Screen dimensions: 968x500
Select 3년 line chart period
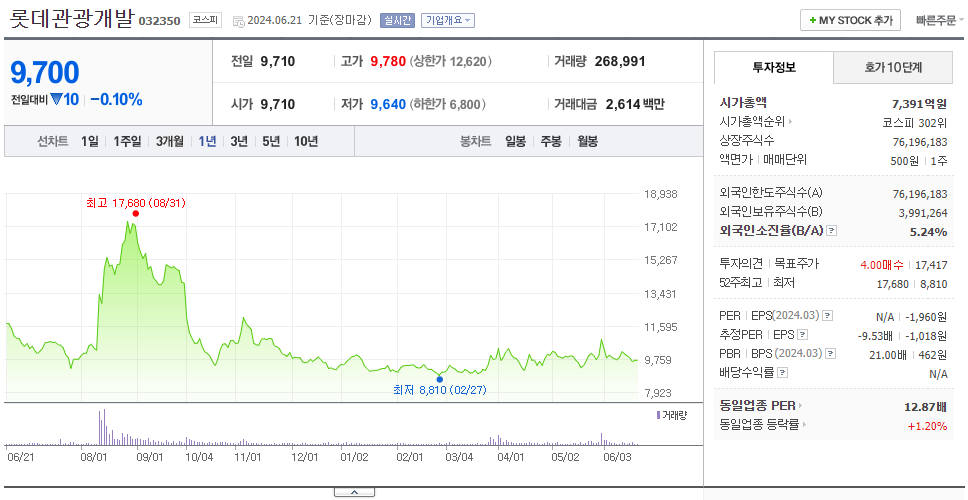239,141
